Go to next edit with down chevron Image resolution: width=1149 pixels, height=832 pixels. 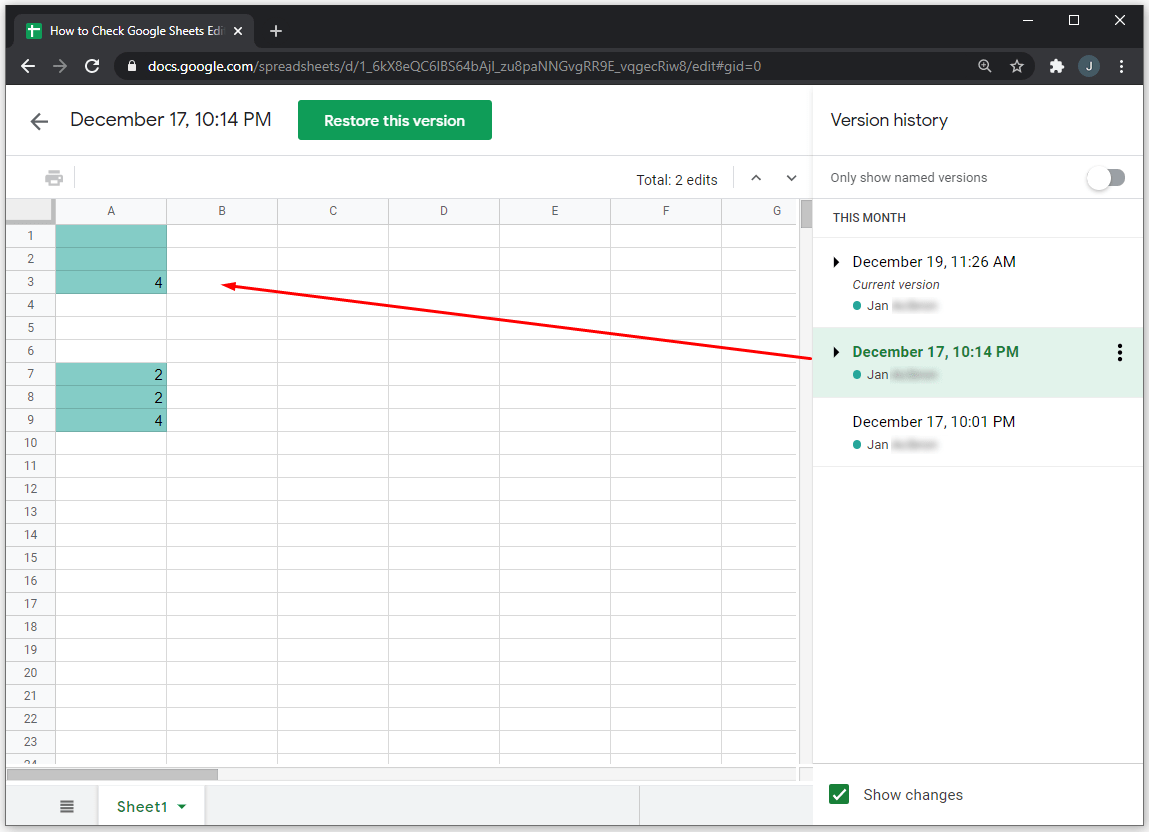791,178
